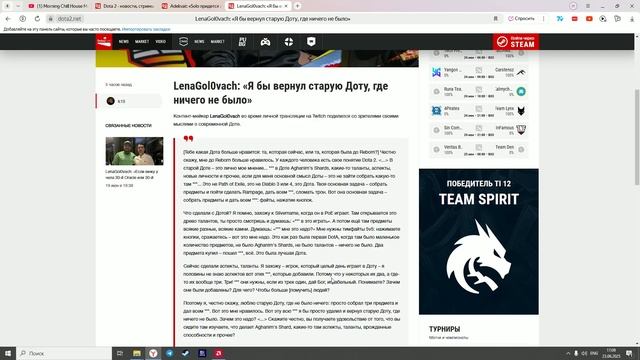Open the Veritas vs Team Den match row
Viewport: 640px width, 360px height.
click(478, 150)
